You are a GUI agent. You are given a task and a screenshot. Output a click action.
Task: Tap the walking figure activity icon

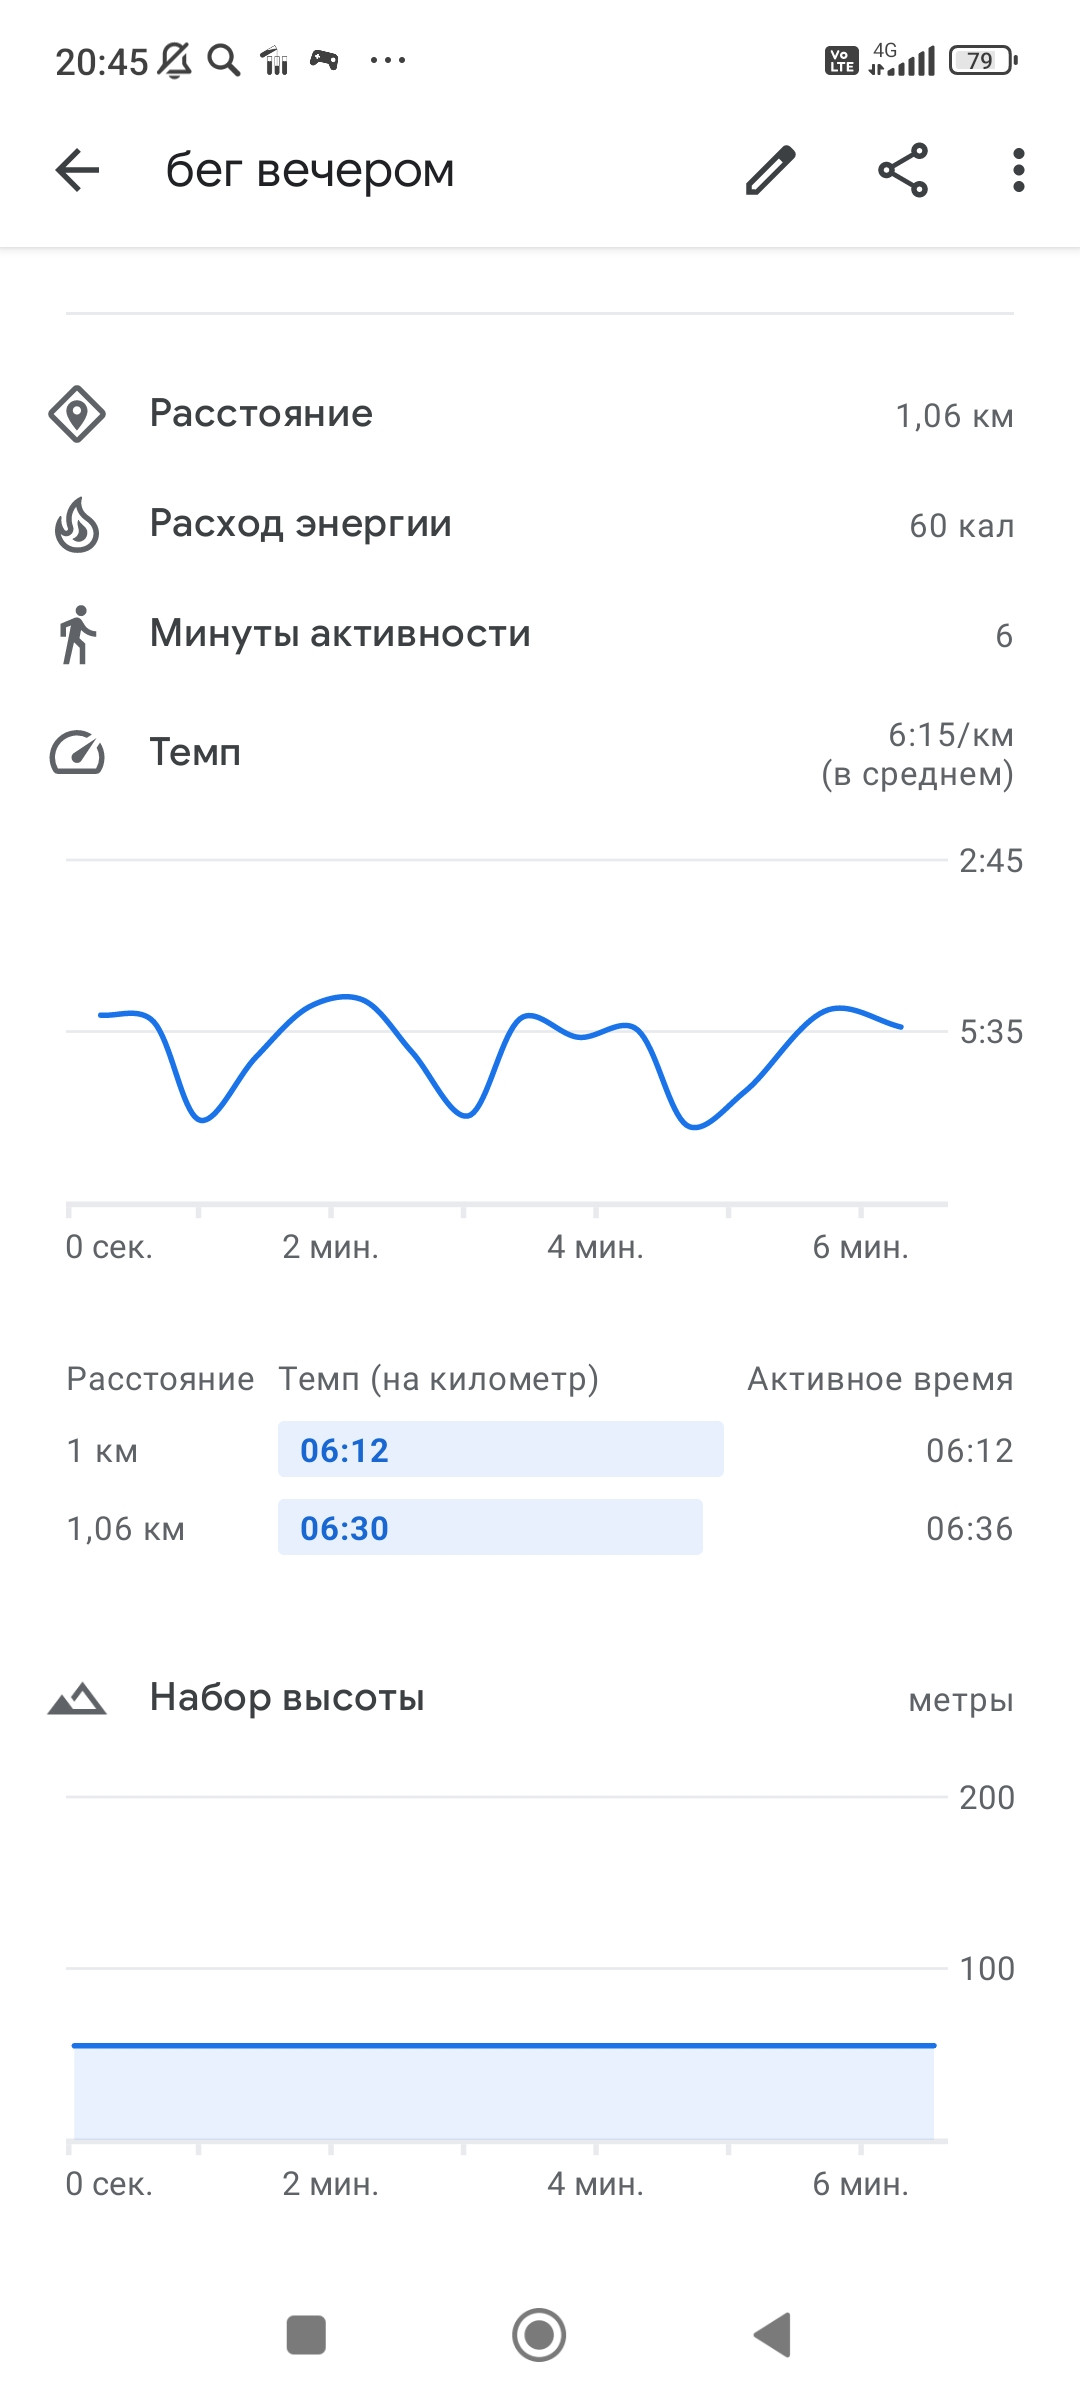(x=77, y=634)
